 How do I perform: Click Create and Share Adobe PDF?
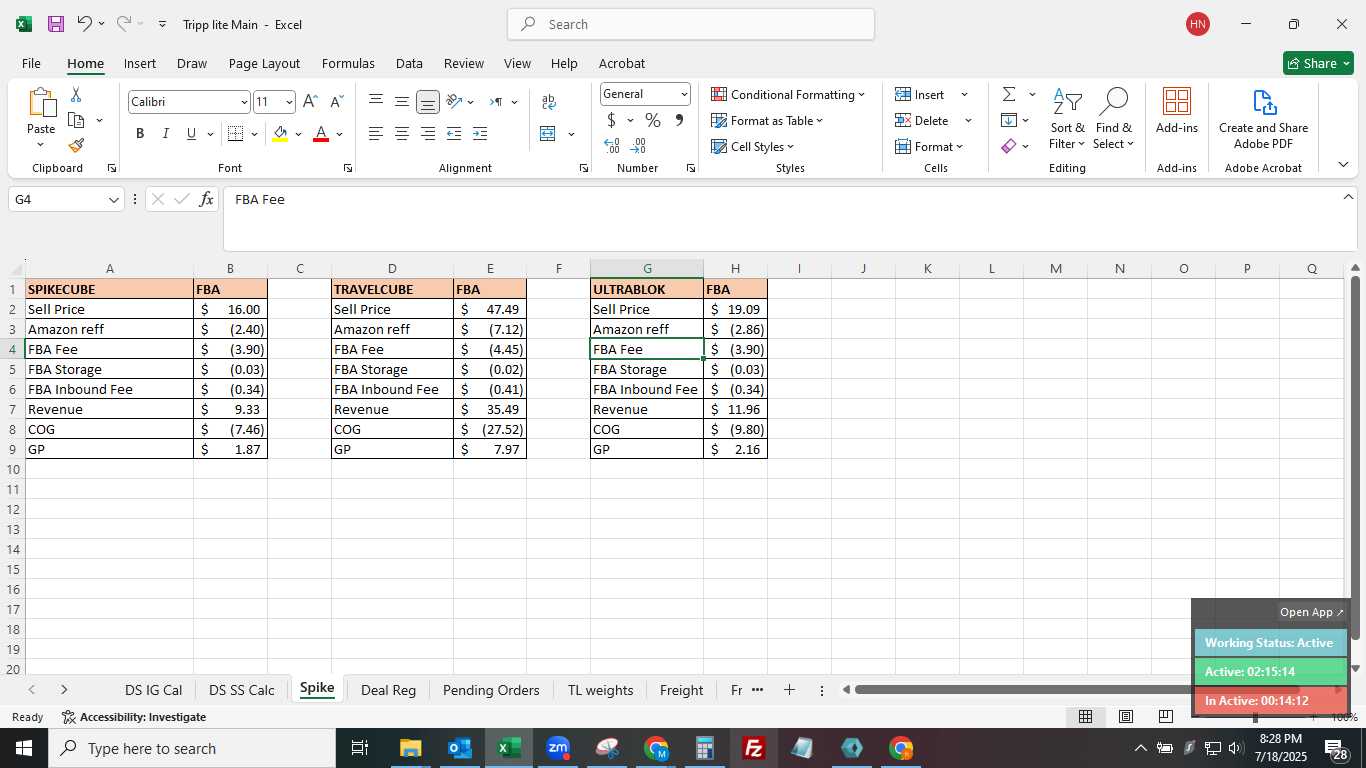[x=1264, y=119]
